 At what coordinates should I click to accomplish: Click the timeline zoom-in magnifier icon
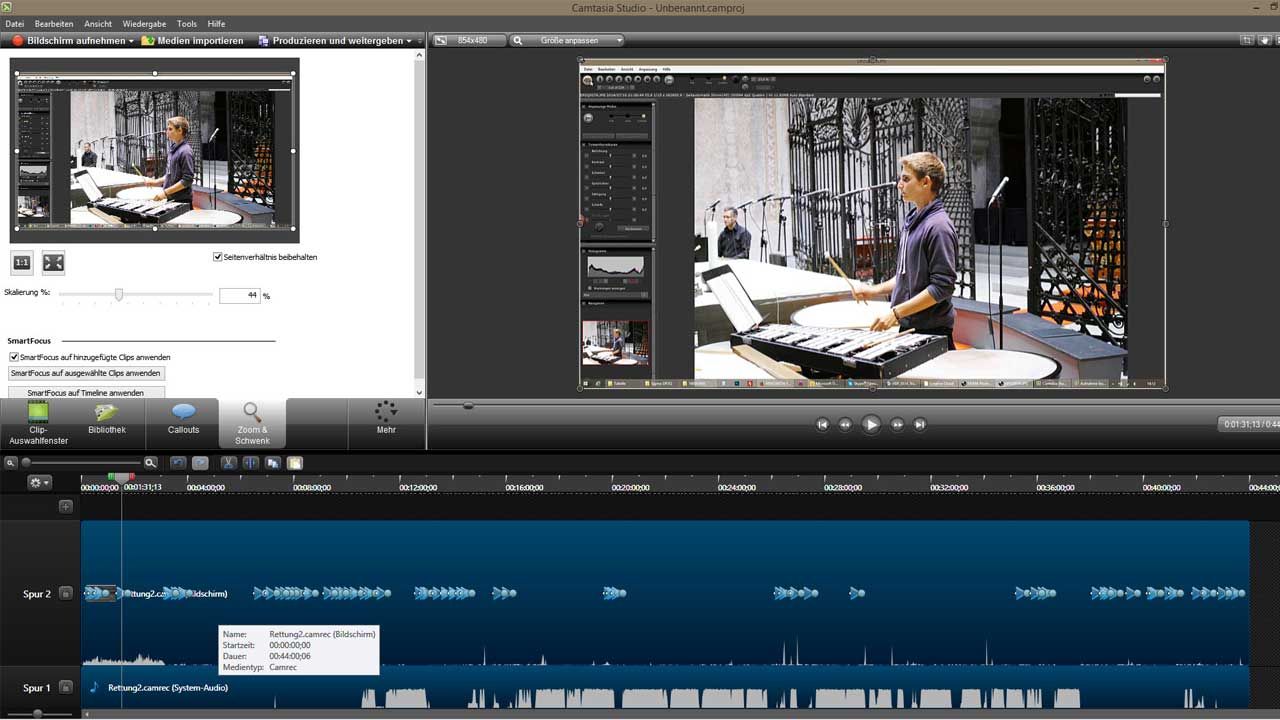click(151, 463)
